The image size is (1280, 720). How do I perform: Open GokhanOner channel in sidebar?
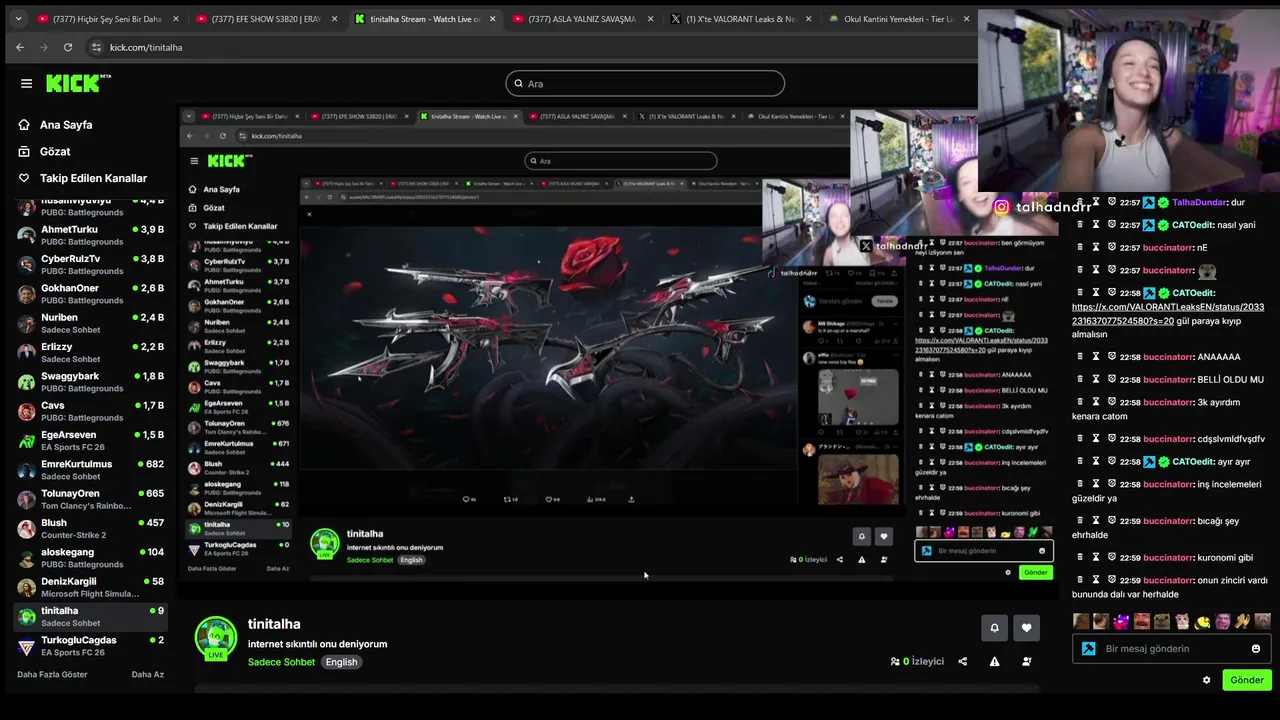click(x=90, y=294)
